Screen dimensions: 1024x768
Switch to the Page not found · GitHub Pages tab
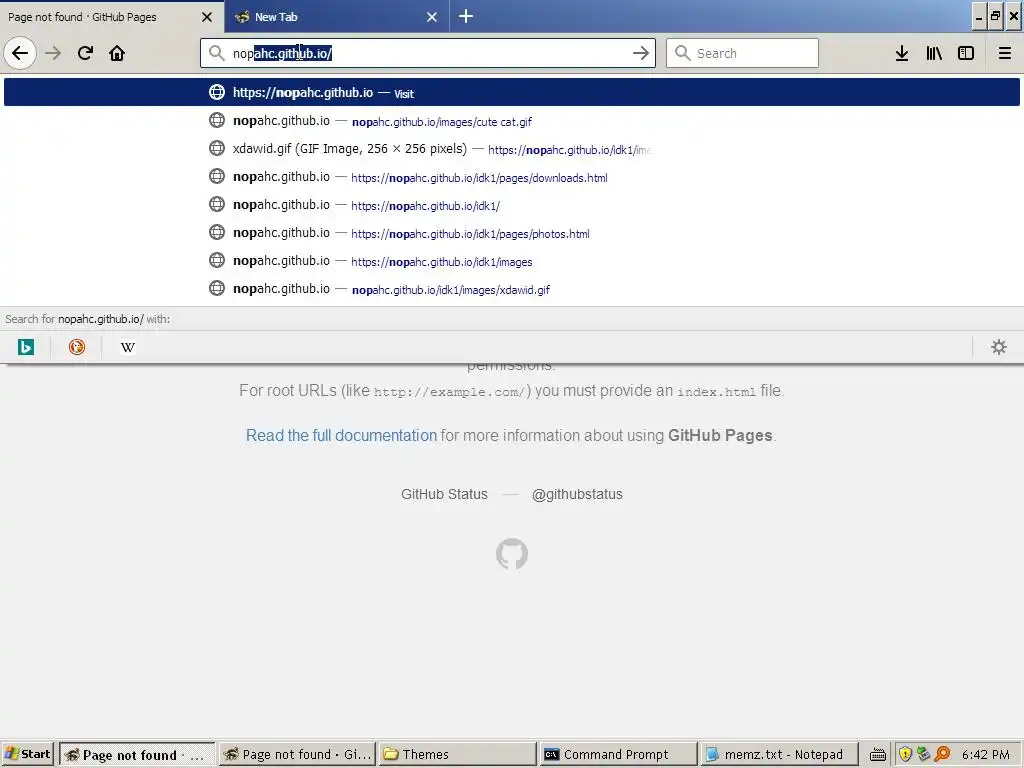(112, 16)
